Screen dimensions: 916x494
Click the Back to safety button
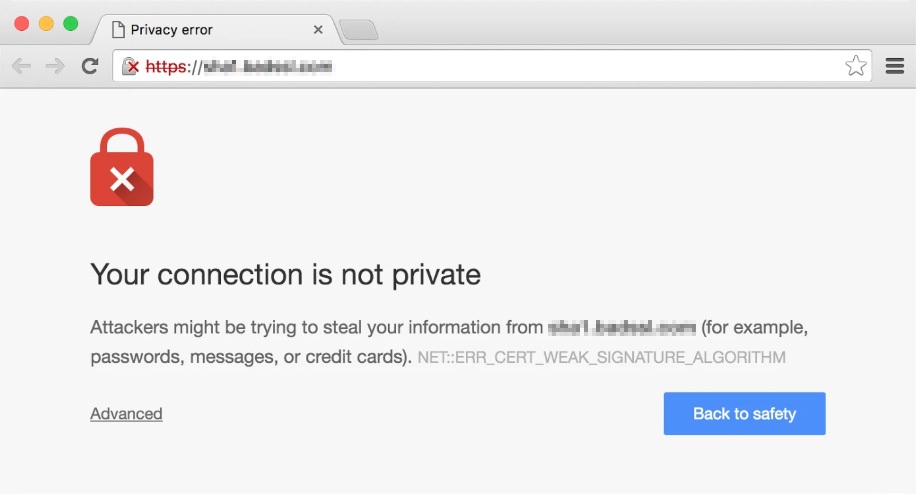point(744,413)
